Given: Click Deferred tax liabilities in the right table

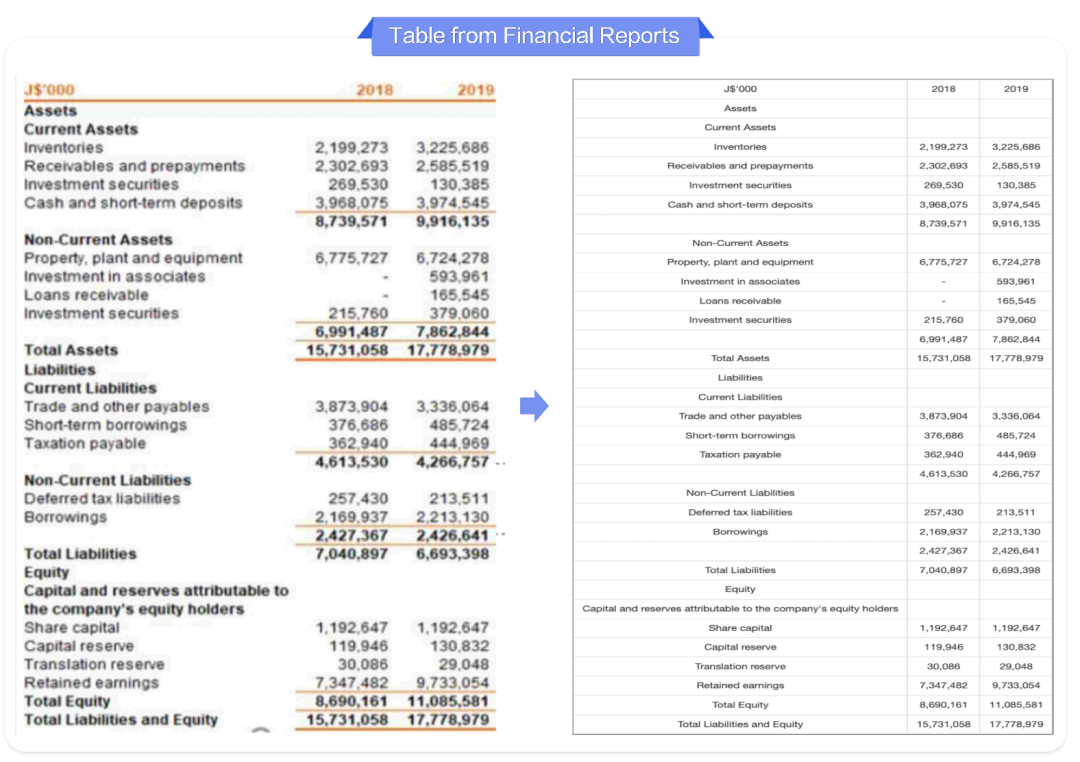Looking at the screenshot, I should click(739, 512).
